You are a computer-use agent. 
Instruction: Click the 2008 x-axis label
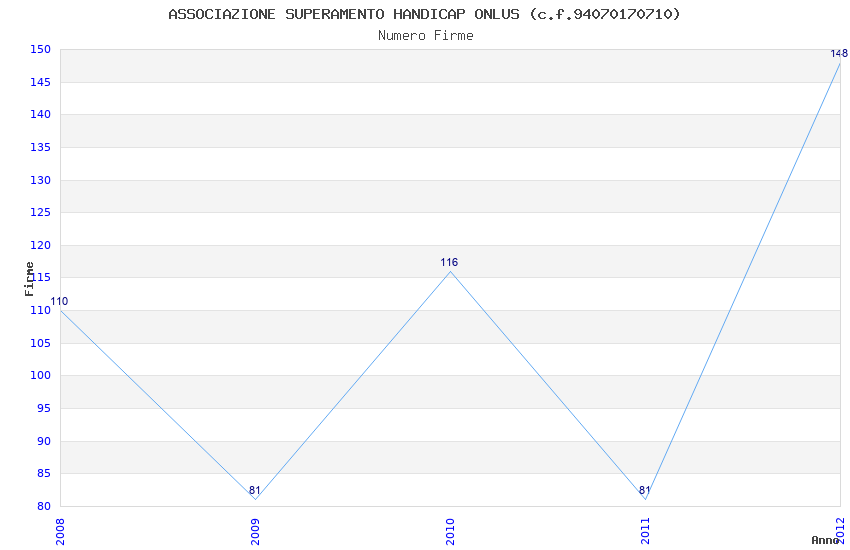coord(60,531)
